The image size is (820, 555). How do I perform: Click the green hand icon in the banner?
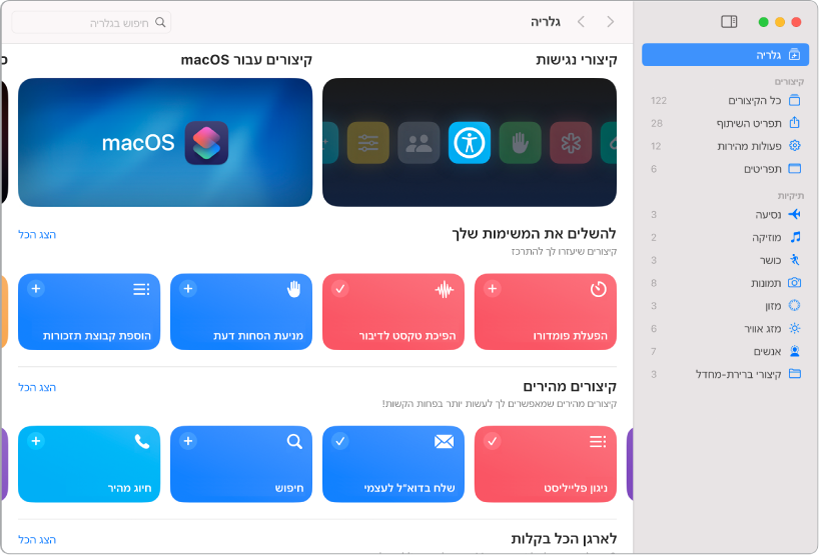pos(520,143)
